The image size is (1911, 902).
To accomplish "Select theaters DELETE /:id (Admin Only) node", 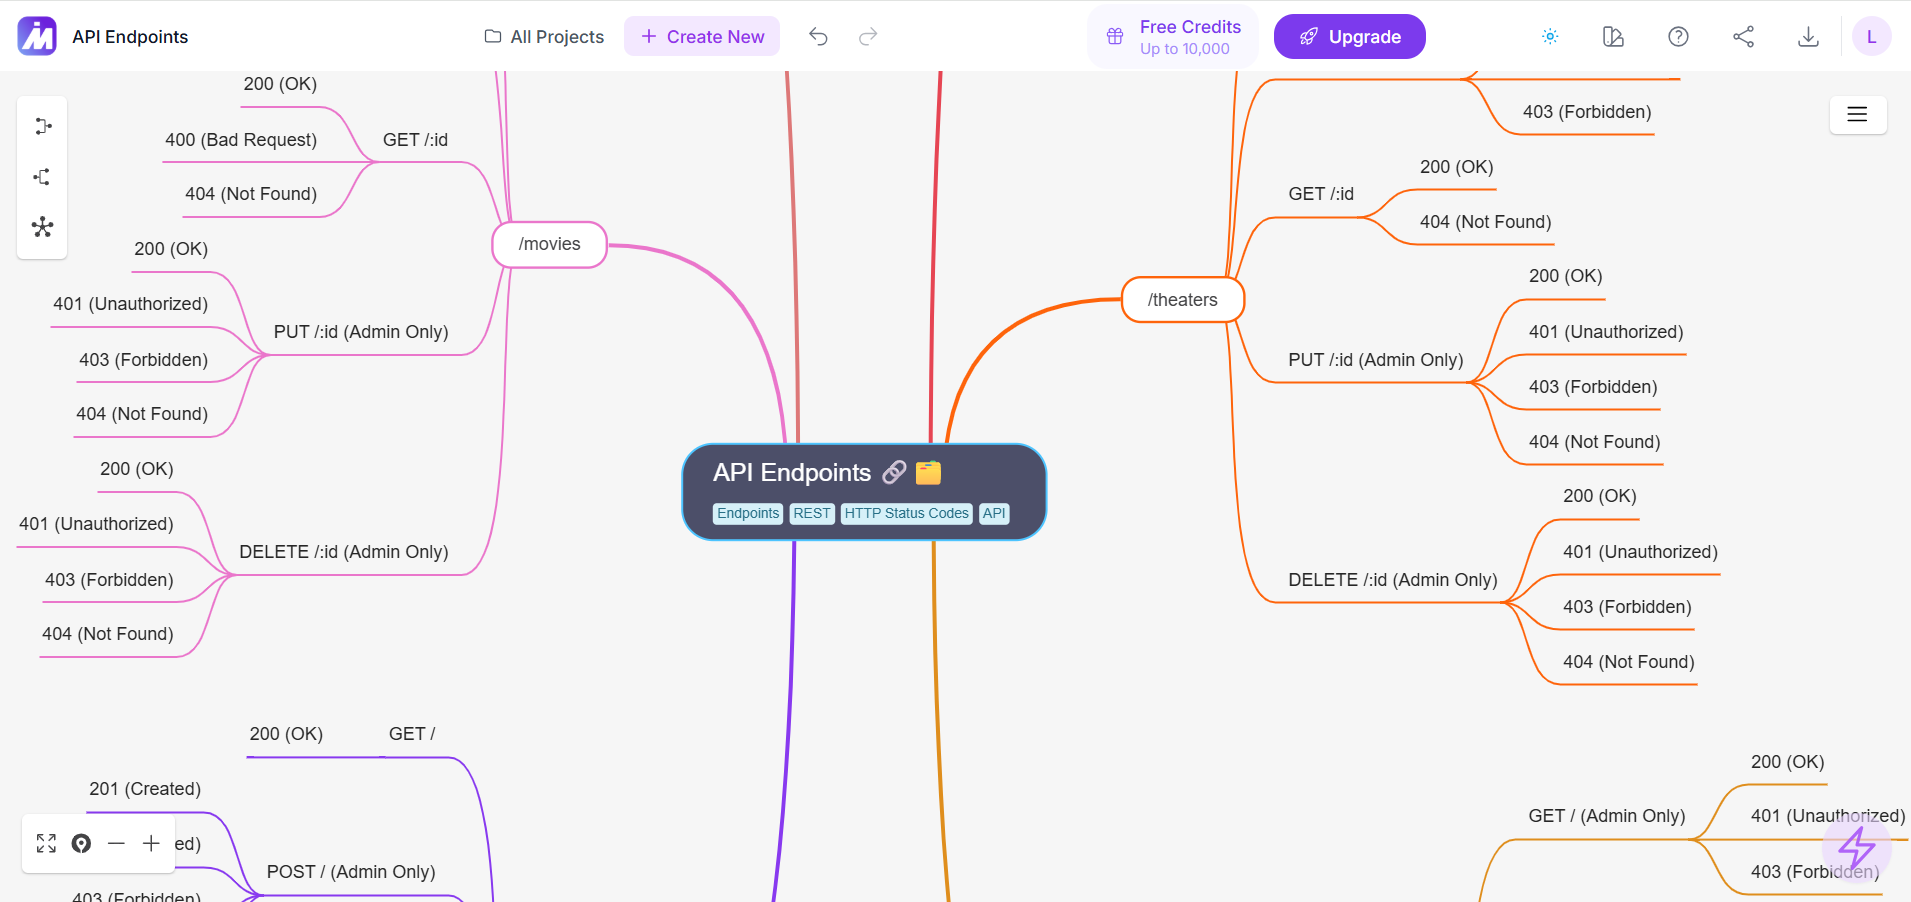I will 1393,580.
